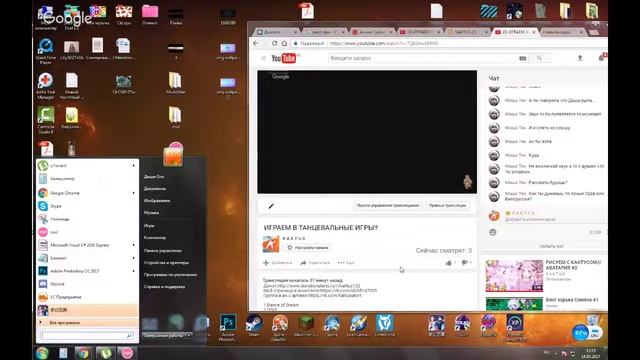Expand the uTorrent jump list arrow
Viewport: 640px width, 360px height.
[x=133, y=166]
